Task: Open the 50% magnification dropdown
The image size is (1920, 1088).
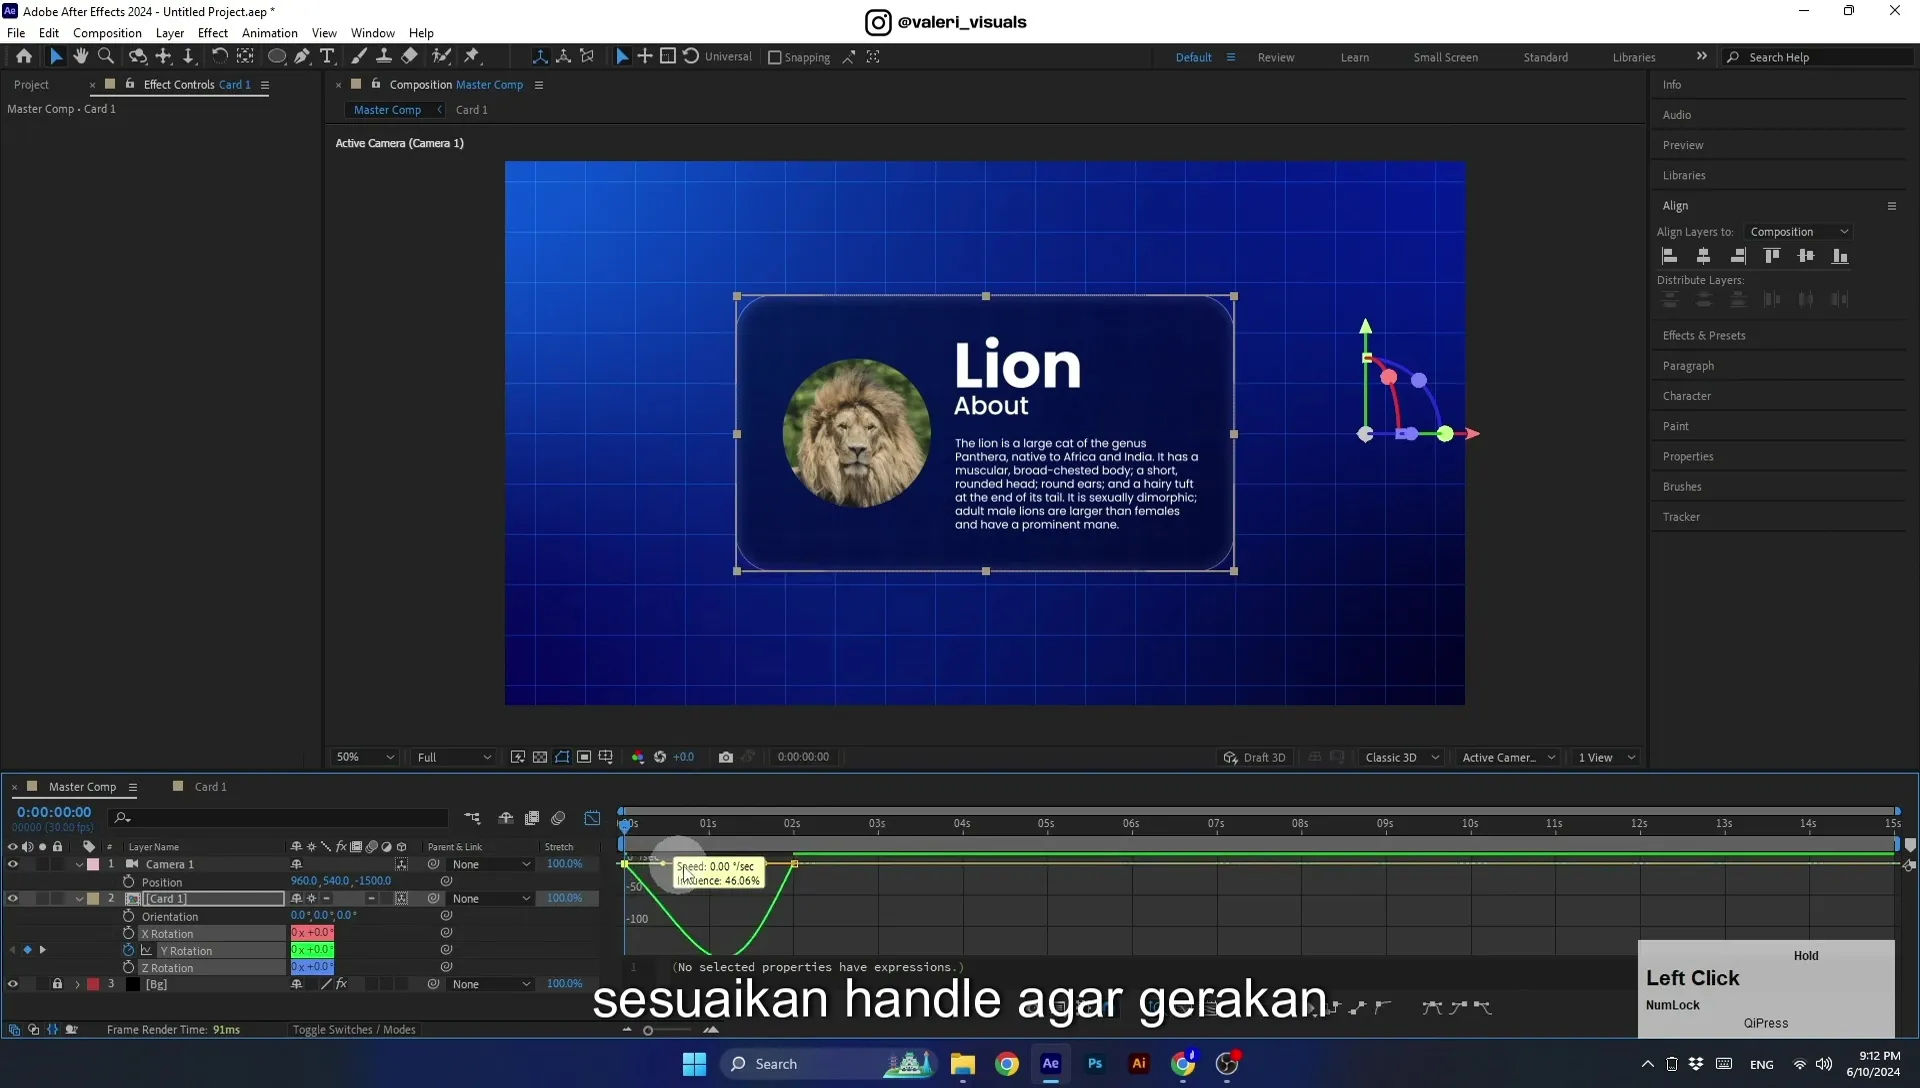Action: (365, 757)
